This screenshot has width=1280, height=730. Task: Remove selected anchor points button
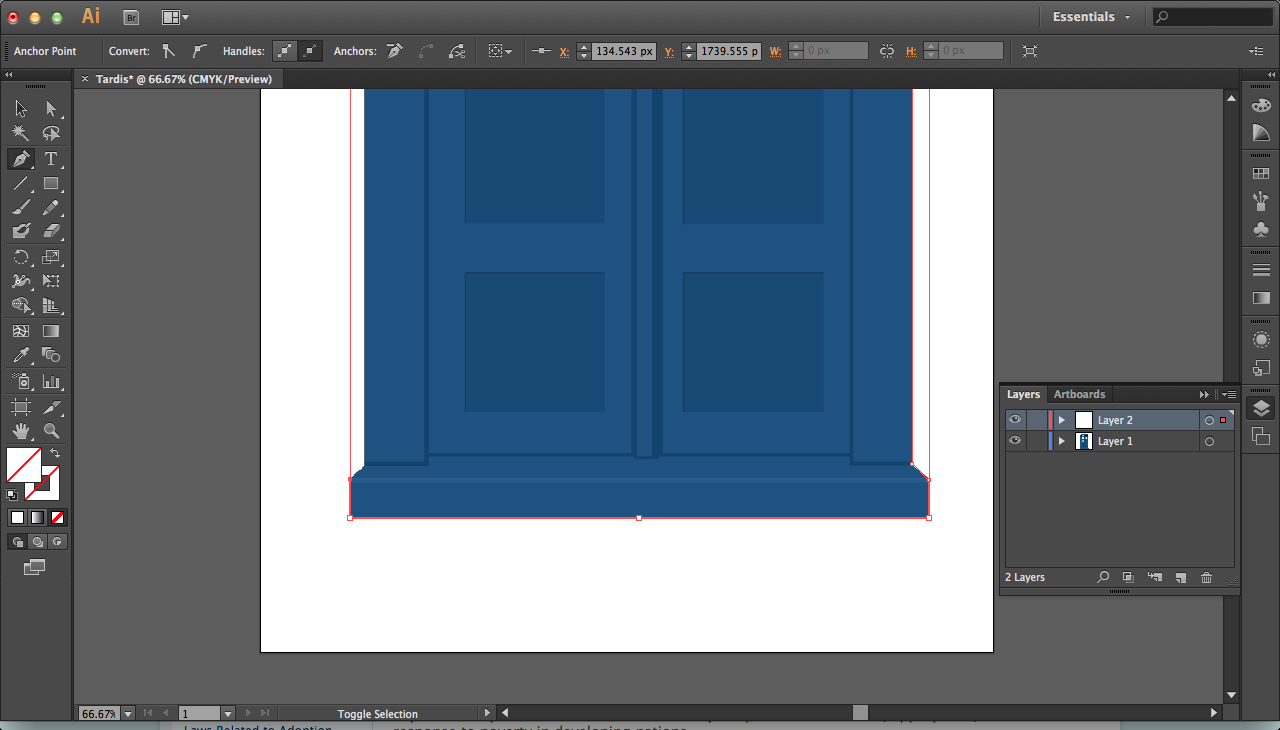coord(396,51)
